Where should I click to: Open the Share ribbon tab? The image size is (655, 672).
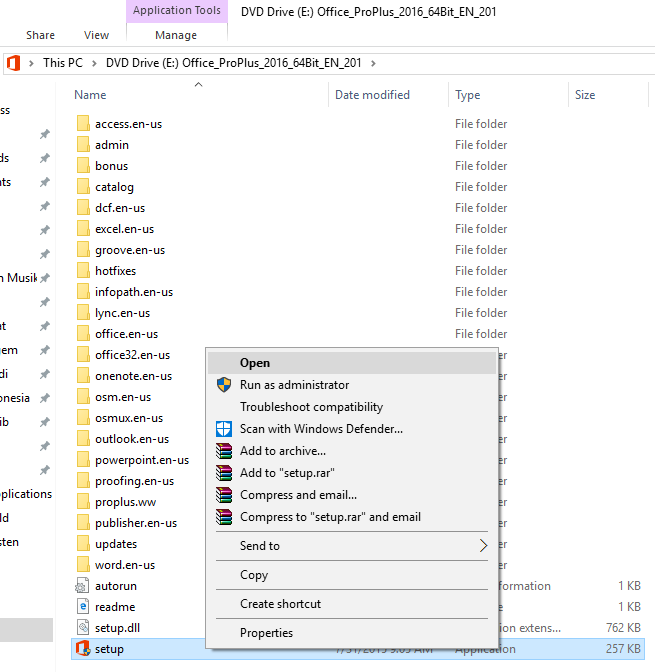pyautogui.click(x=40, y=35)
